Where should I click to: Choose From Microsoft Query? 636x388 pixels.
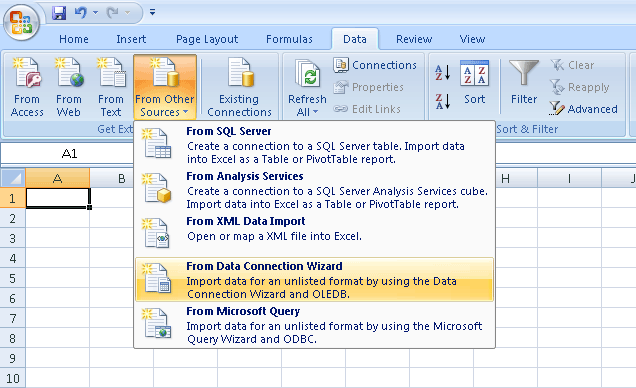click(314, 324)
